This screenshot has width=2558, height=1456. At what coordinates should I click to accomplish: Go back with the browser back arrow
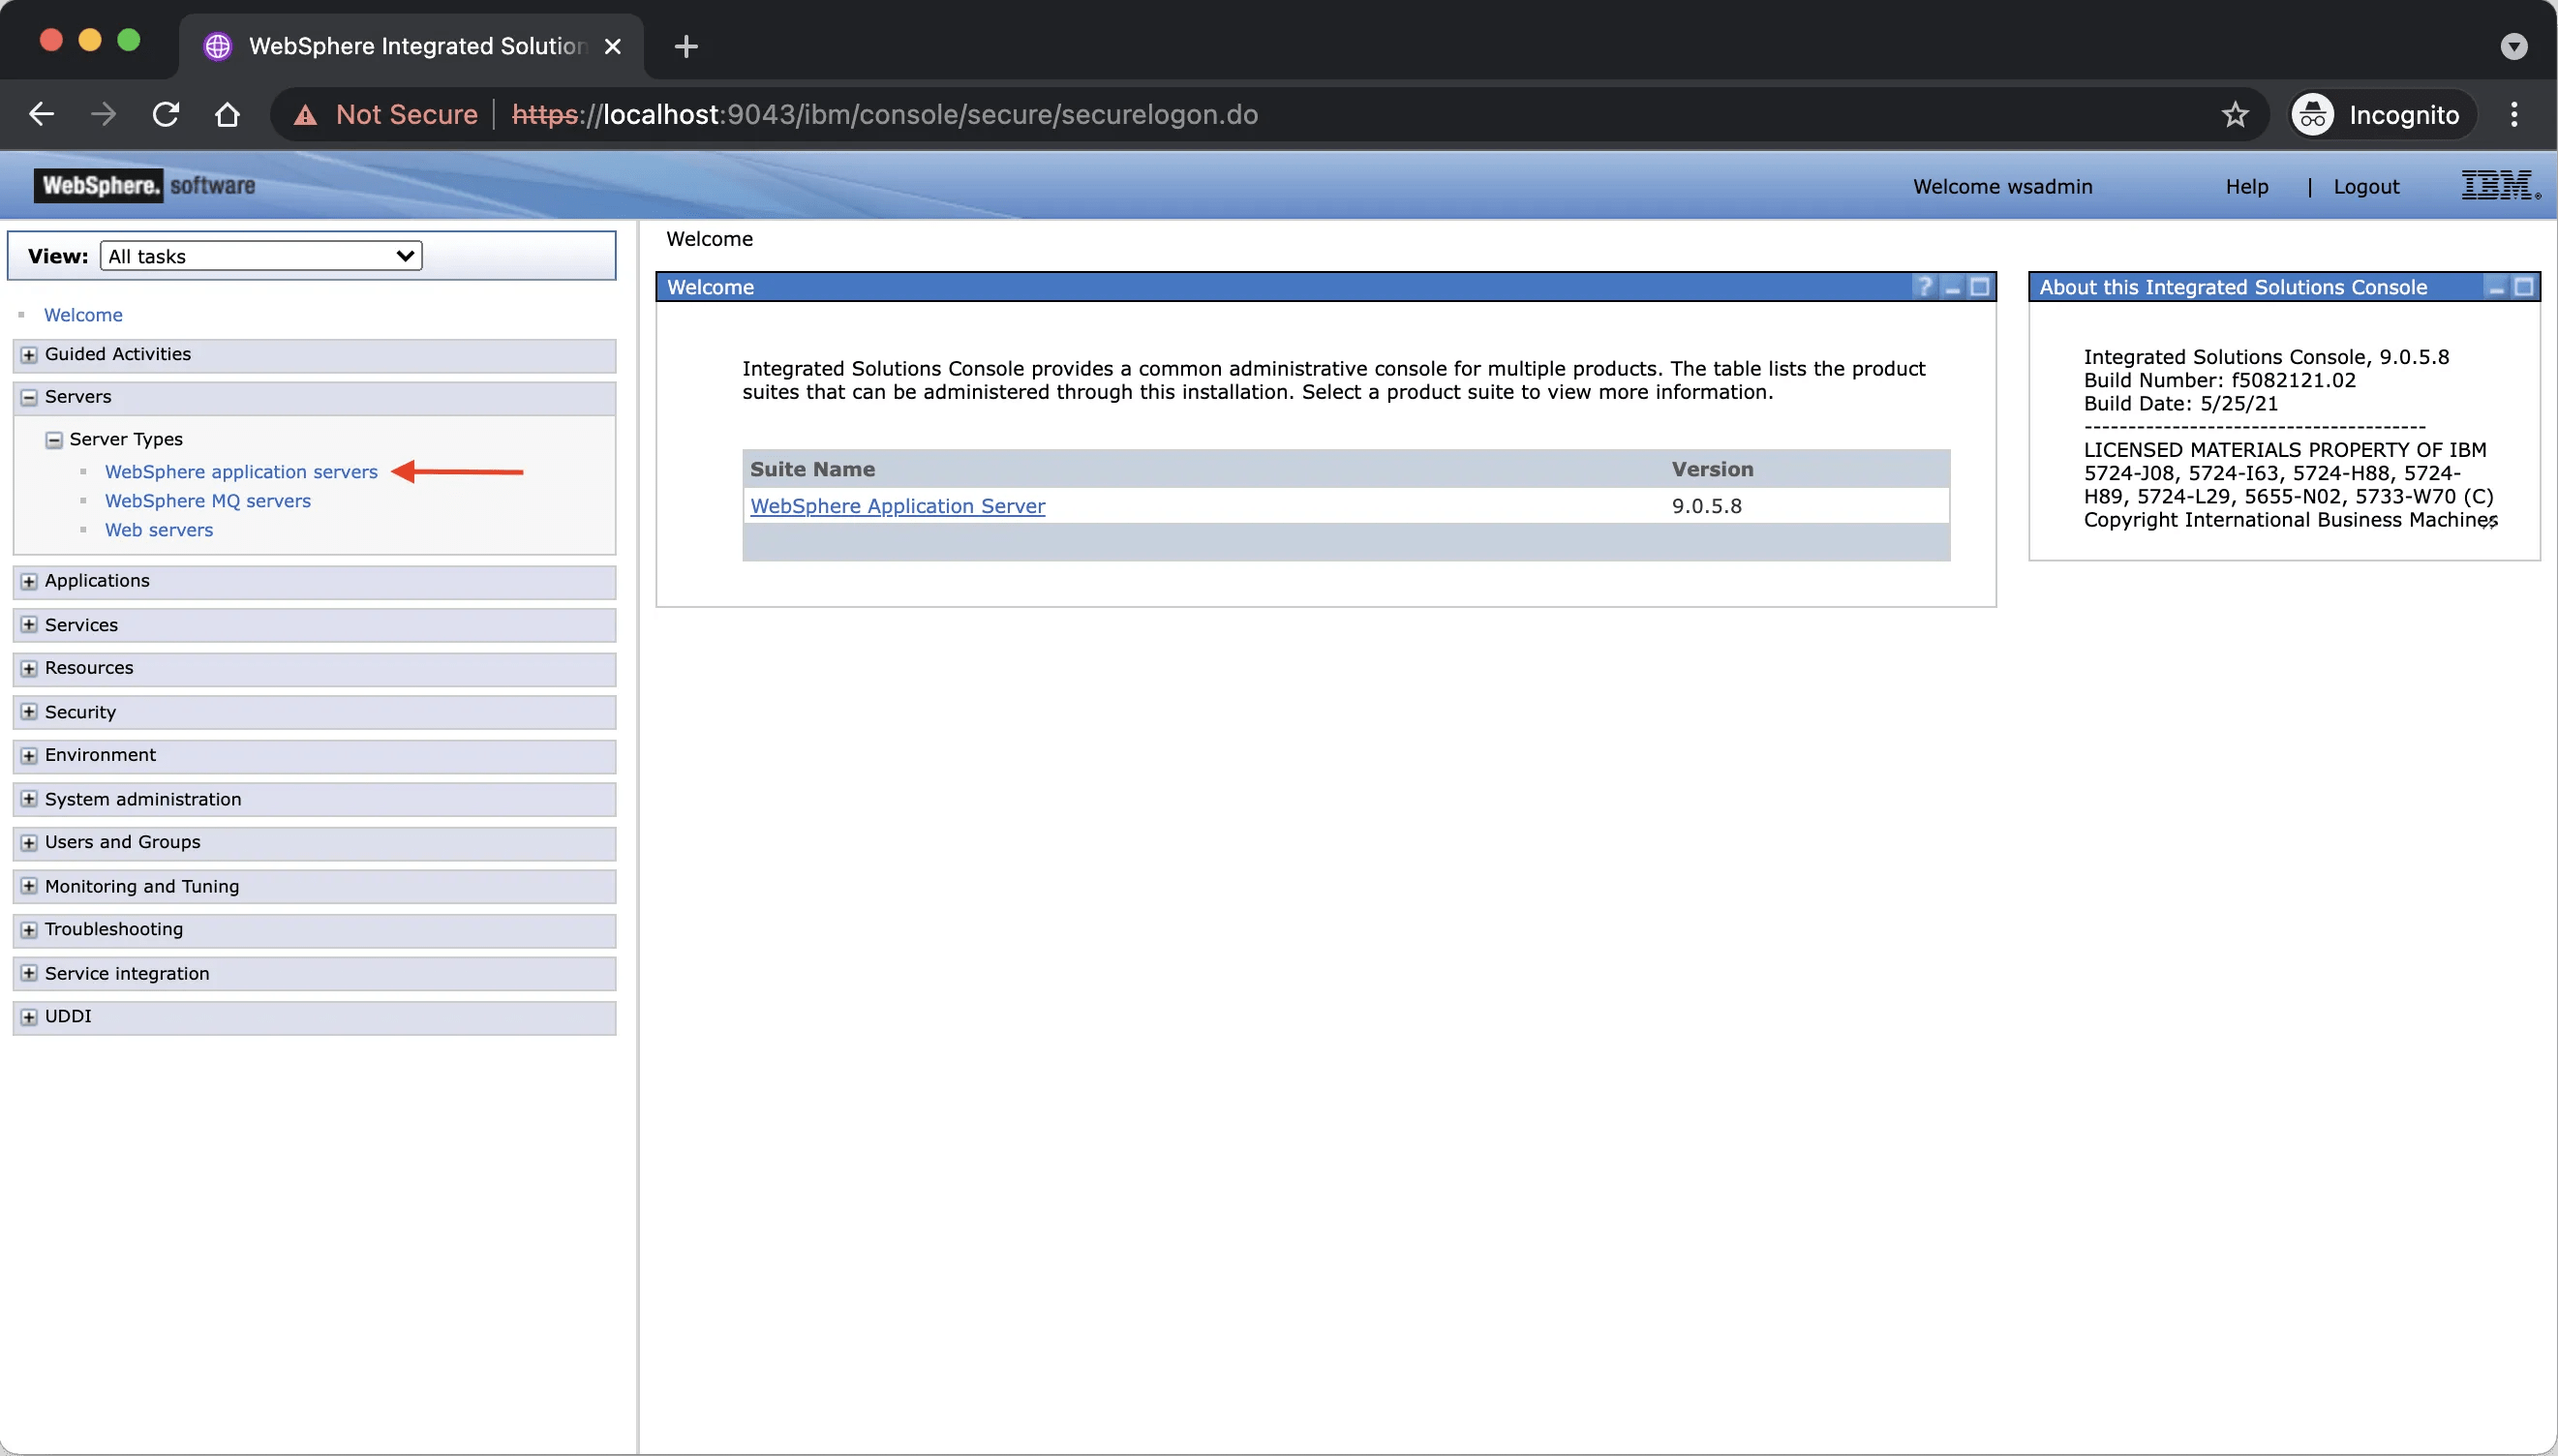pos(41,115)
